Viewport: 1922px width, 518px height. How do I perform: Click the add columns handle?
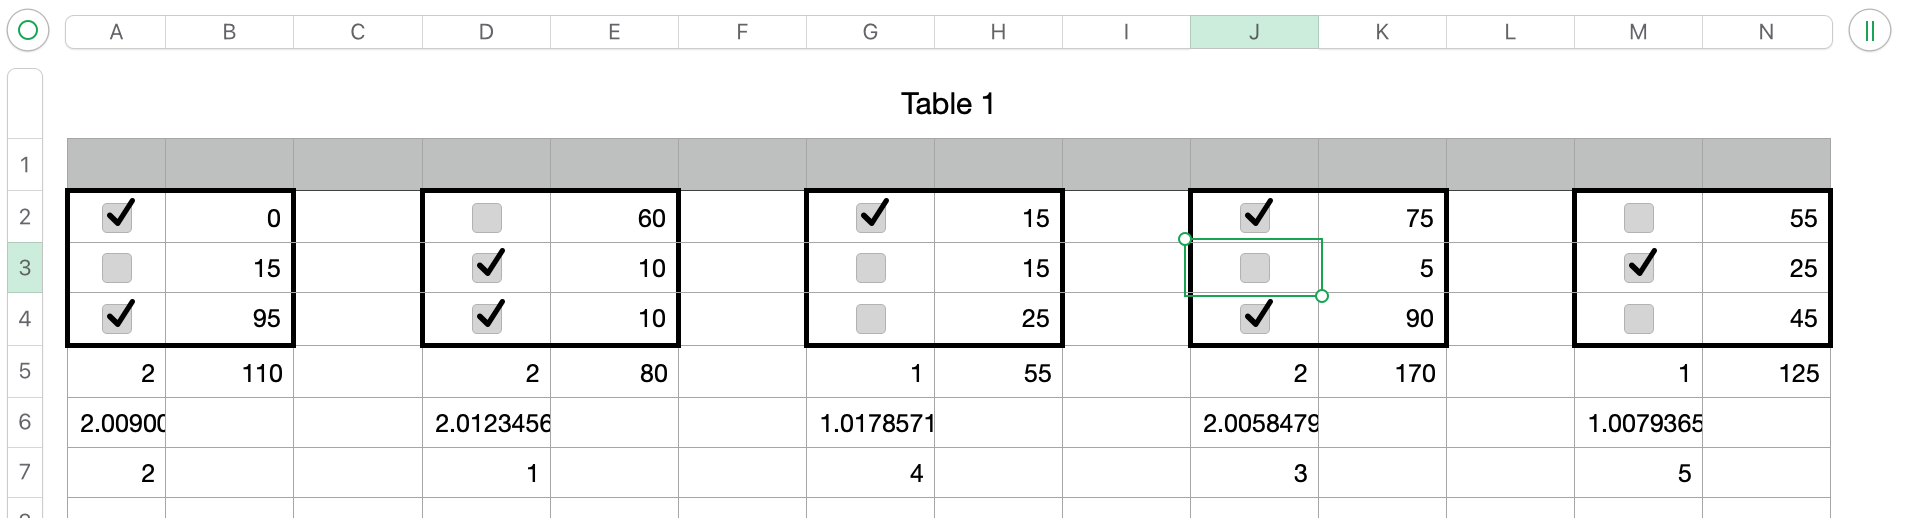click(x=1869, y=31)
